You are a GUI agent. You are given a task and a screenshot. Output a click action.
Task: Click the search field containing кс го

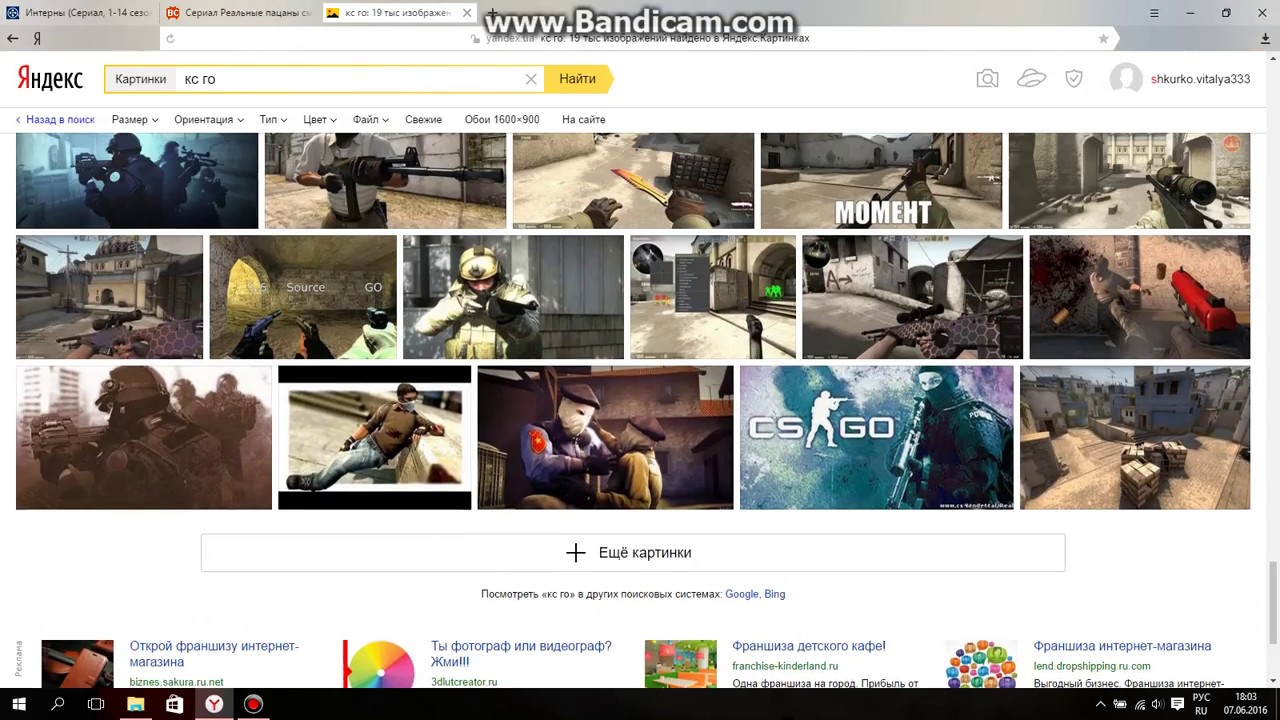(x=350, y=79)
